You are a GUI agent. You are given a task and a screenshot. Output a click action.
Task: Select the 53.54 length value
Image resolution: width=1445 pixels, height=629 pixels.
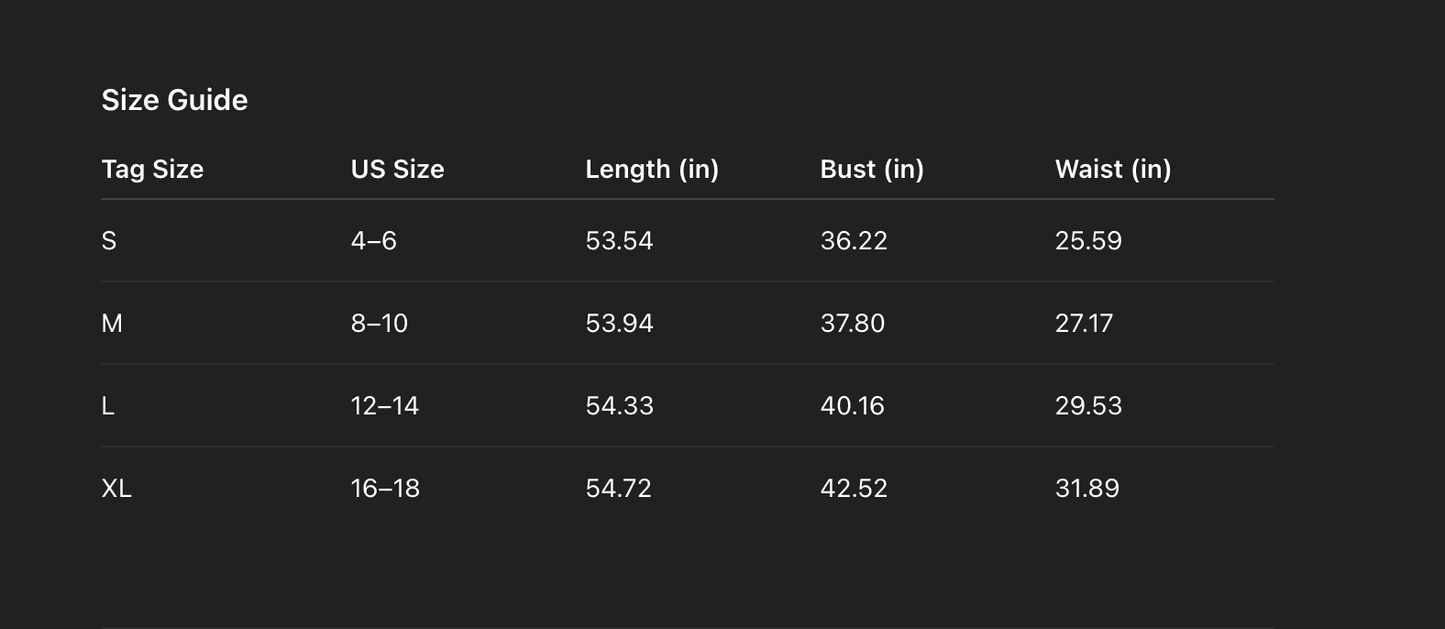click(x=619, y=241)
